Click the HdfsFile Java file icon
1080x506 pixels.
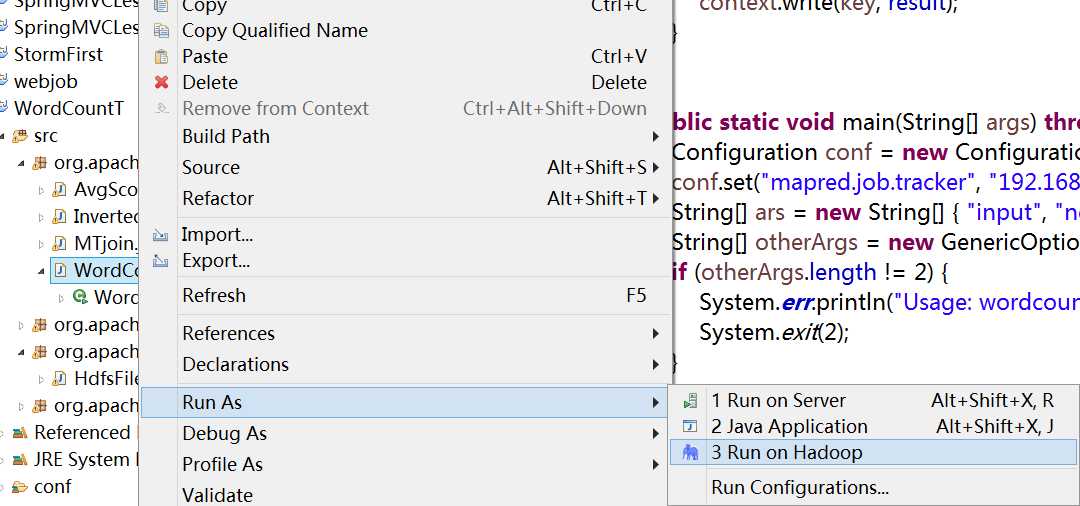point(60,379)
